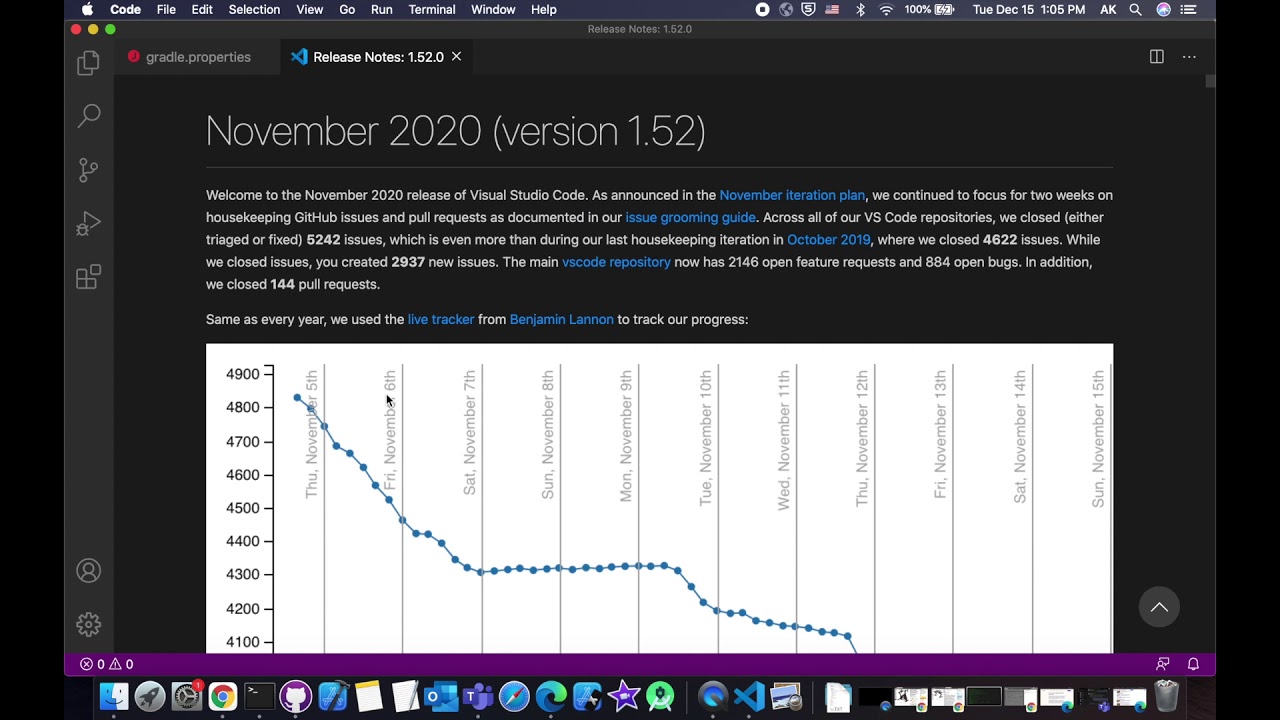
Task: Click the feedback icon in status bar
Action: pyautogui.click(x=1162, y=664)
